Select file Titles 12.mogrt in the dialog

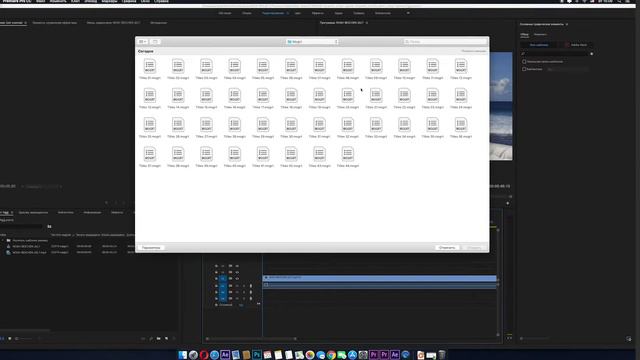461,69
